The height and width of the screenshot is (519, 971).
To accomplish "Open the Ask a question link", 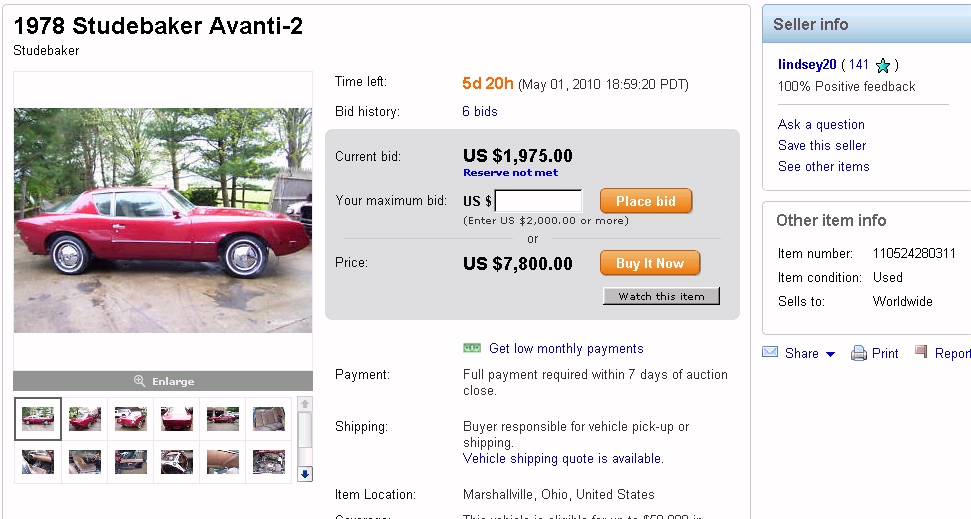I will point(821,125).
